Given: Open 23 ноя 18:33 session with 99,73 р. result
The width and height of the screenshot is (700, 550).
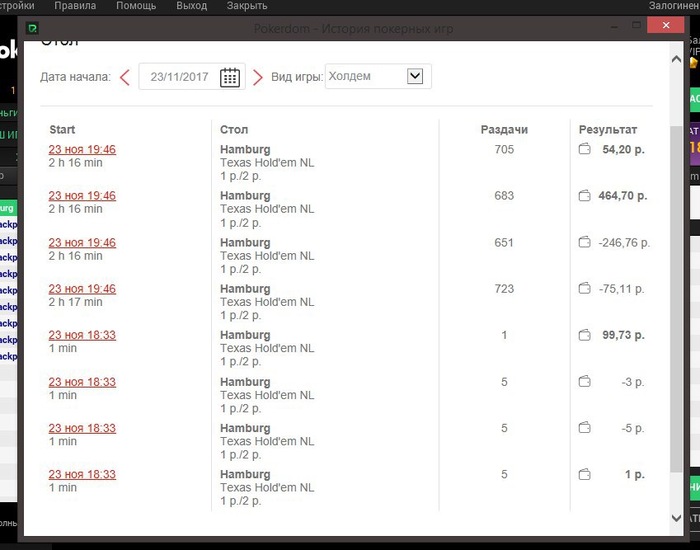Looking at the screenshot, I should tap(82, 335).
